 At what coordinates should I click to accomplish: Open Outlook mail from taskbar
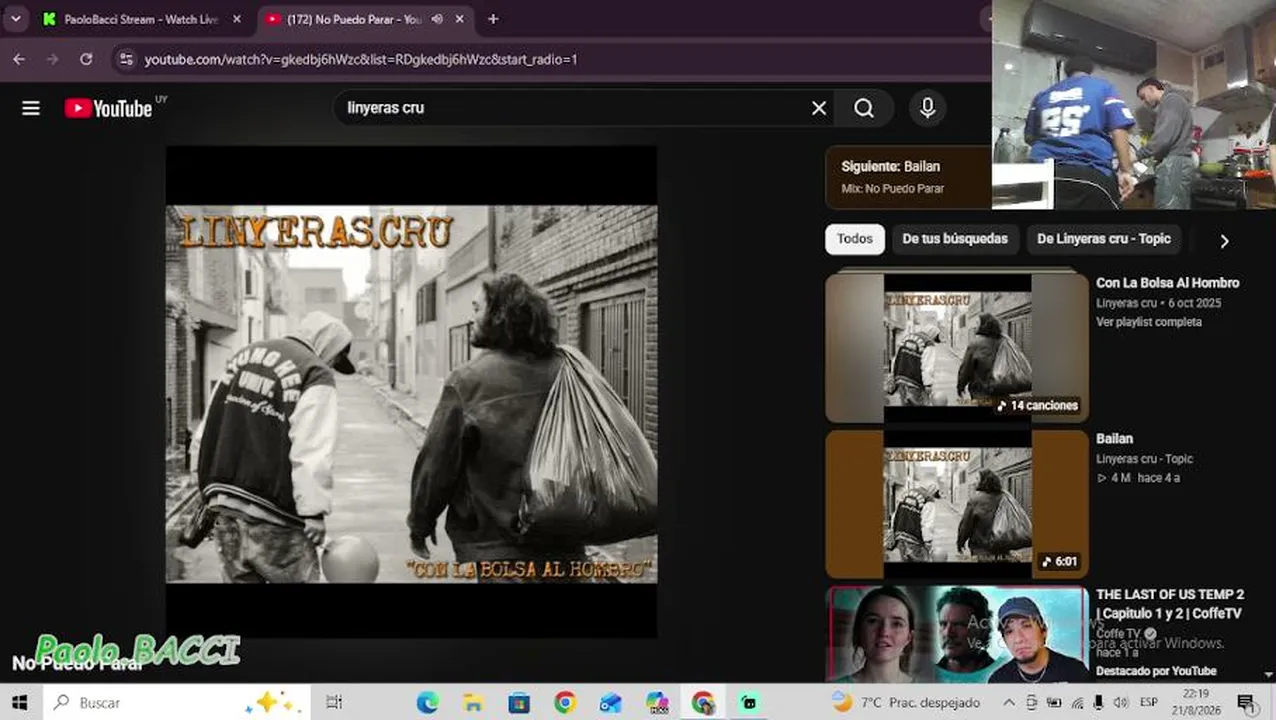click(x=611, y=702)
